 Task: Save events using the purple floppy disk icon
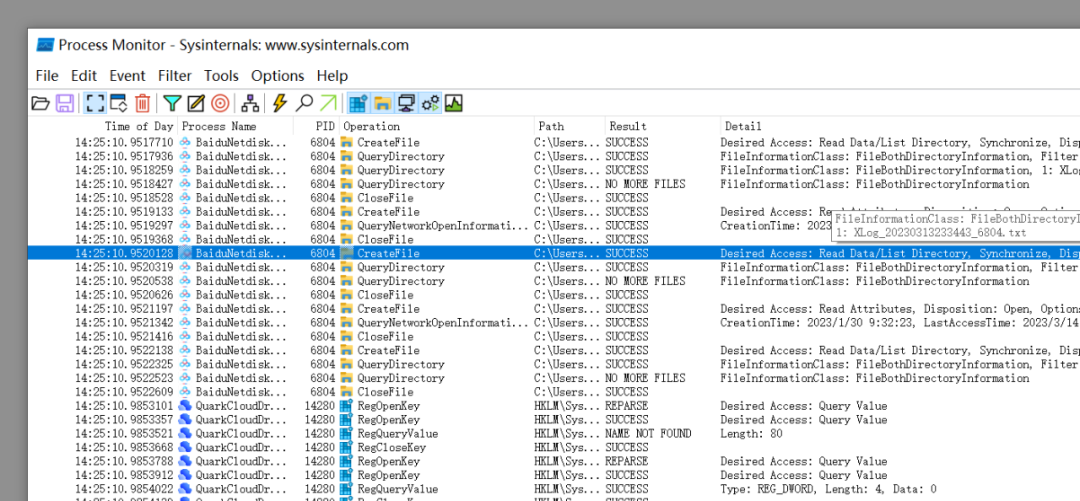65,103
